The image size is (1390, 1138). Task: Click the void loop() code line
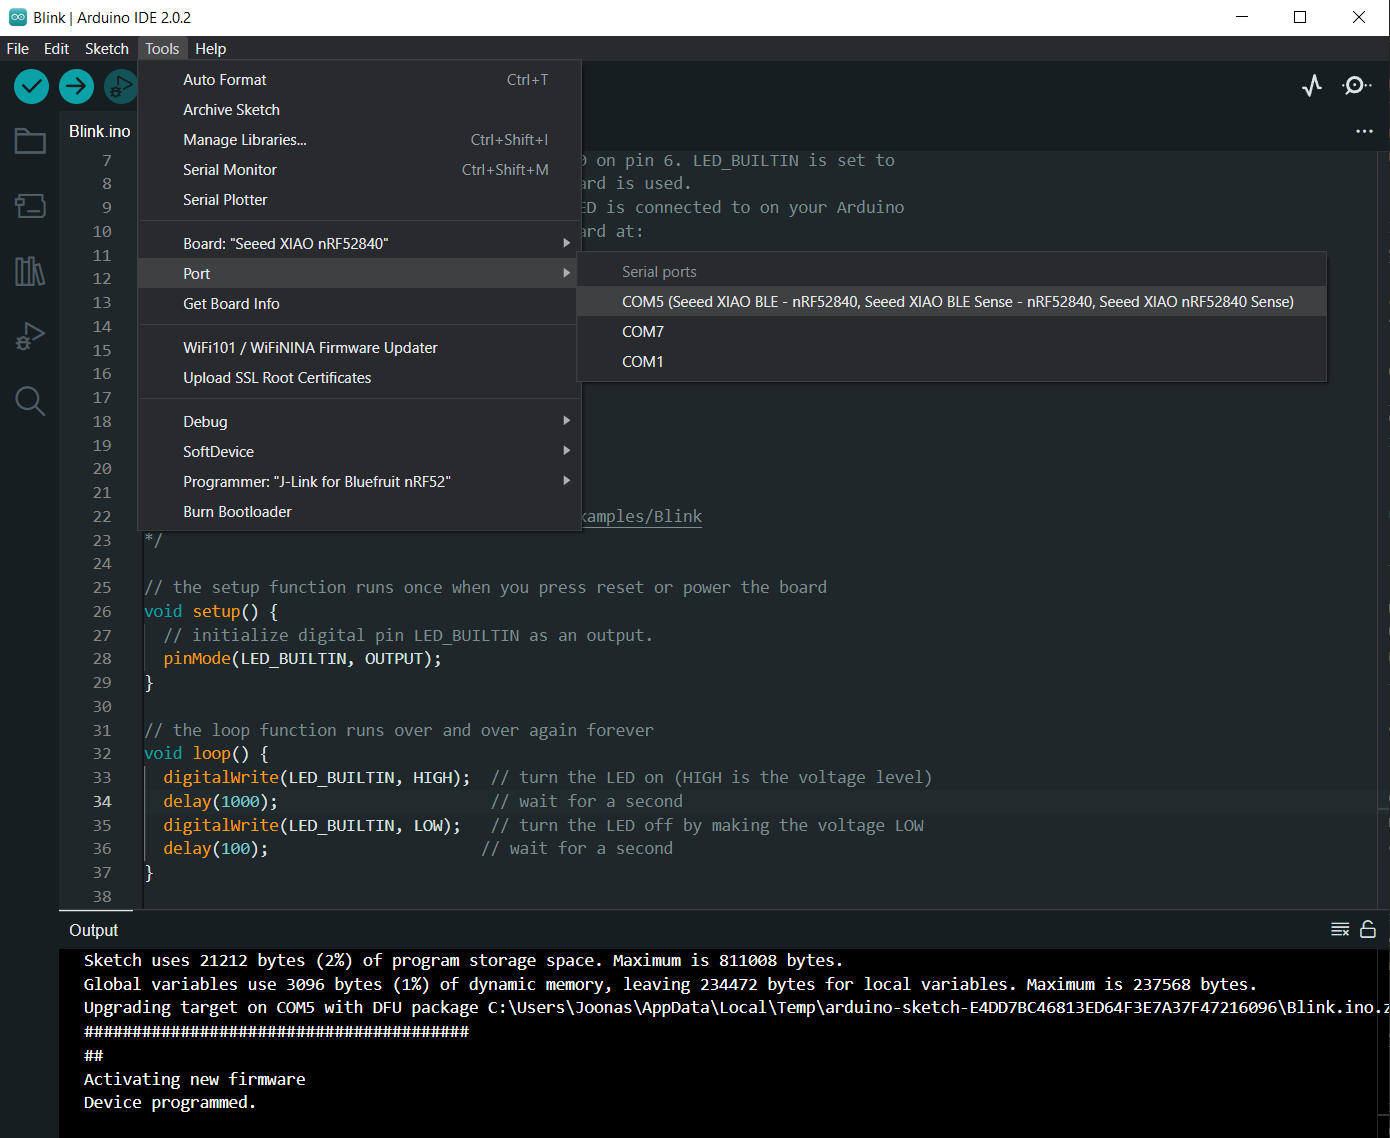coord(206,754)
